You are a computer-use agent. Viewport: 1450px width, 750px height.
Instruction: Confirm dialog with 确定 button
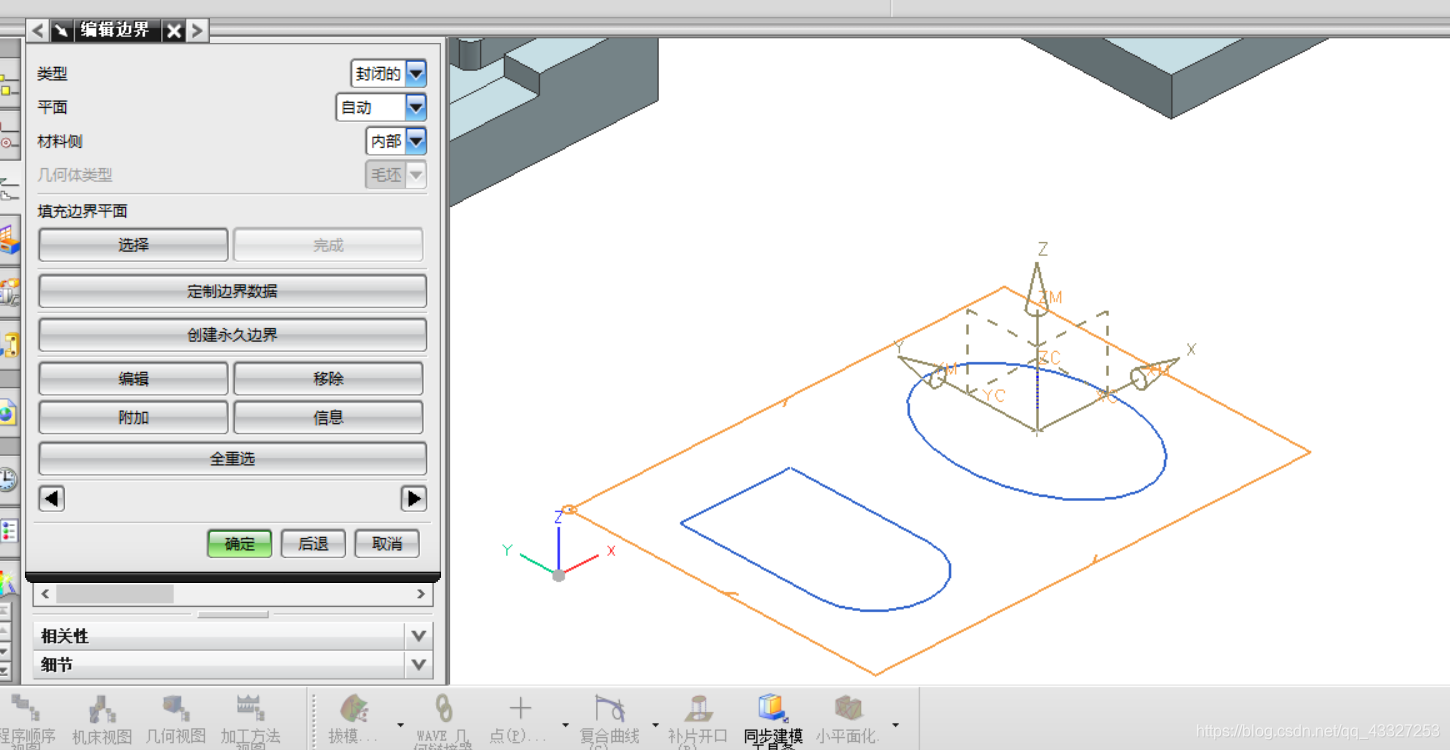tap(240, 544)
